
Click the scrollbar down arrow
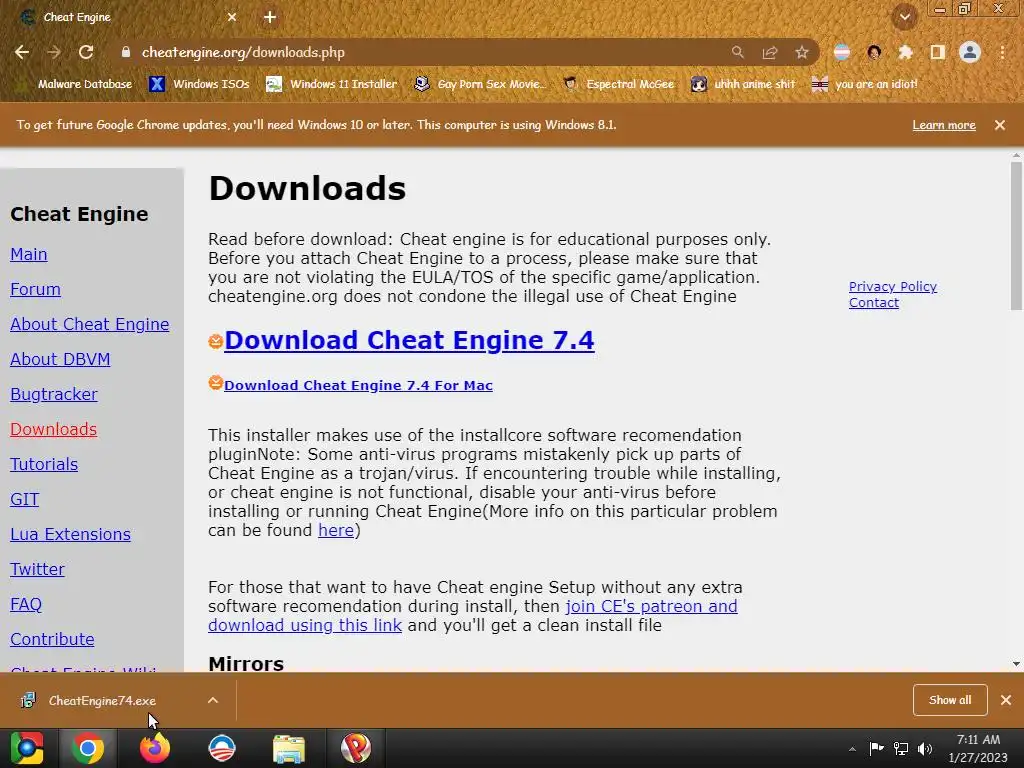click(1016, 664)
